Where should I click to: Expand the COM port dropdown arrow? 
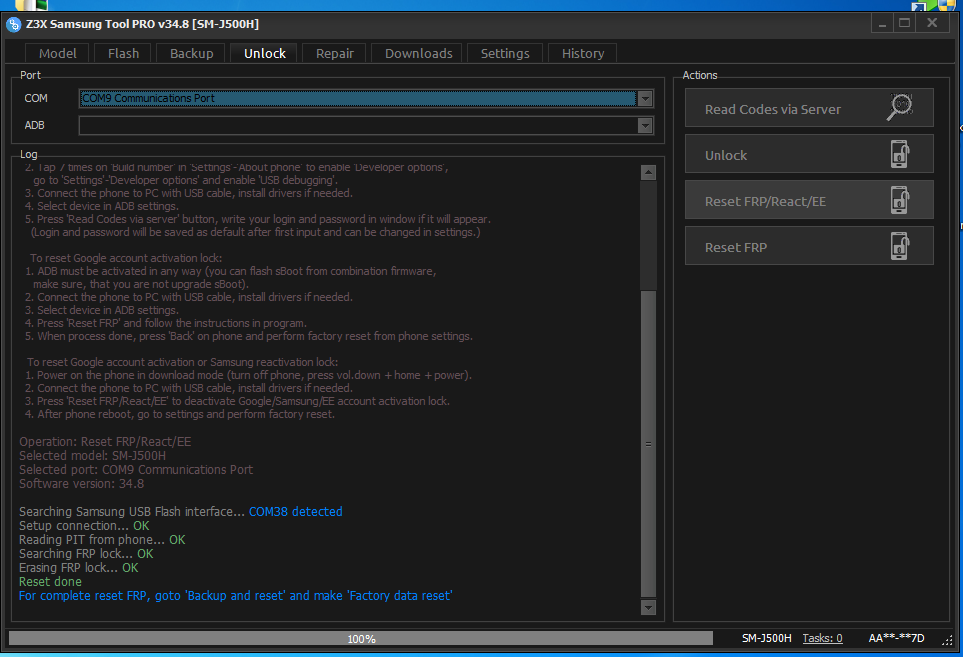[x=645, y=98]
